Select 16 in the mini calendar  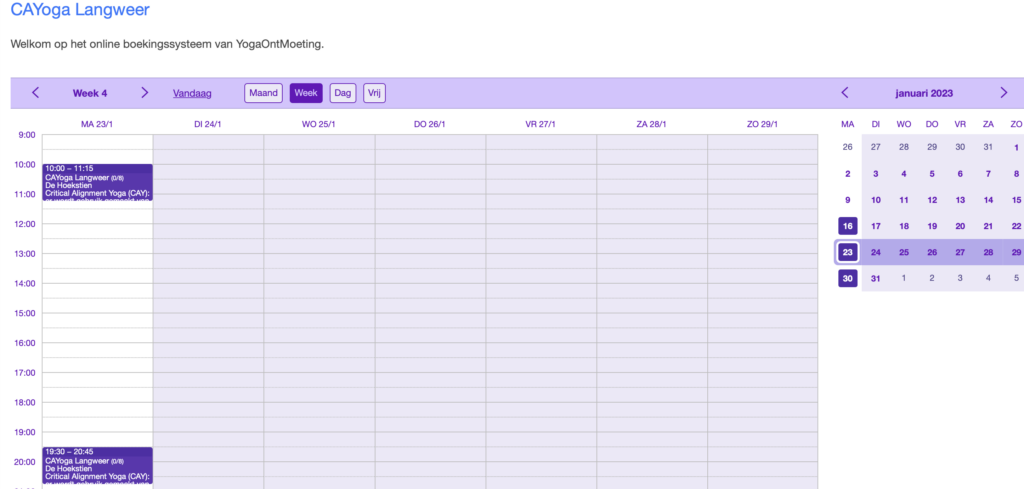point(848,226)
